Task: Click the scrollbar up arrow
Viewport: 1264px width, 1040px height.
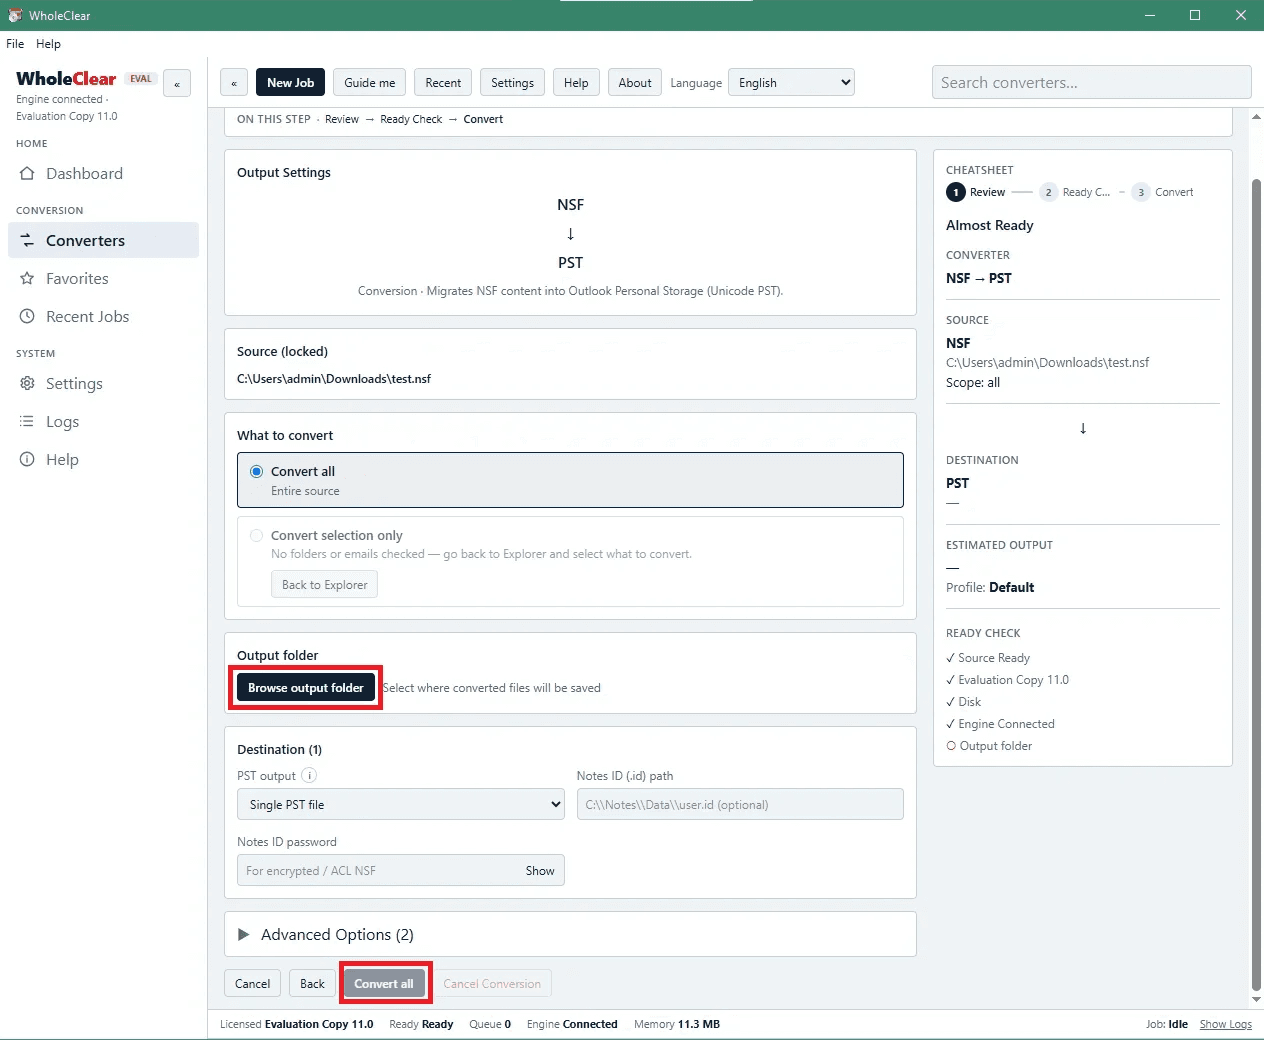Action: 1257,117
